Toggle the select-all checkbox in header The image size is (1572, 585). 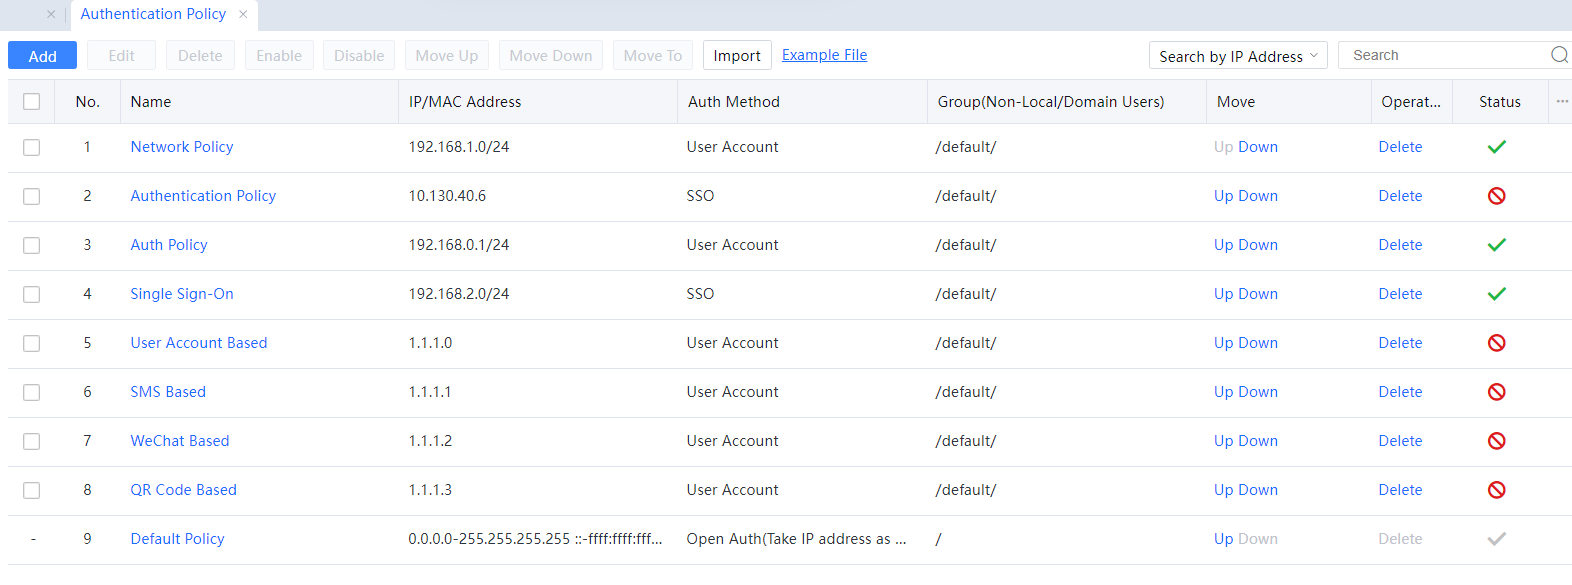point(32,102)
